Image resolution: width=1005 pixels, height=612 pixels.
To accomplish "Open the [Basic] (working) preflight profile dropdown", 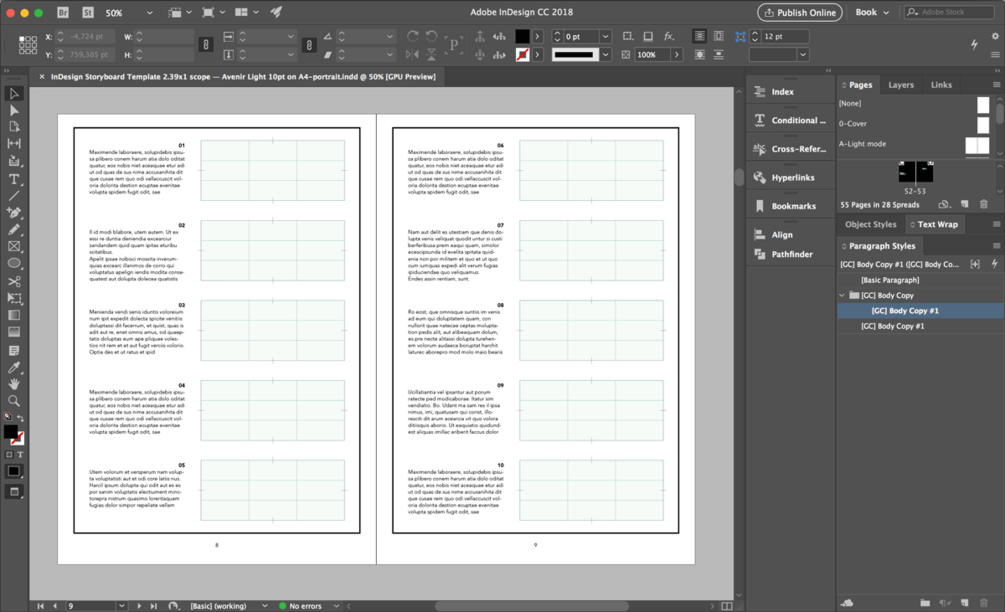I will pyautogui.click(x=264, y=606).
